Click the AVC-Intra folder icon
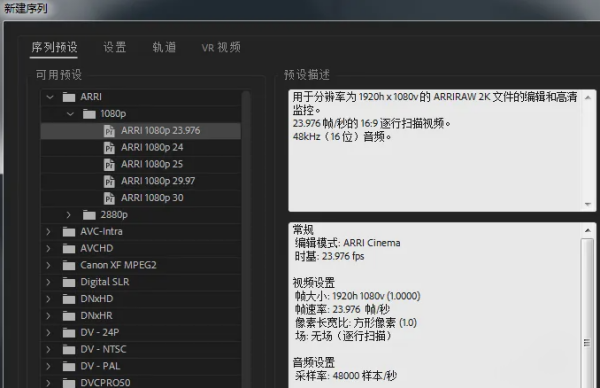Image resolution: width=600 pixels, height=388 pixels. (x=69, y=232)
